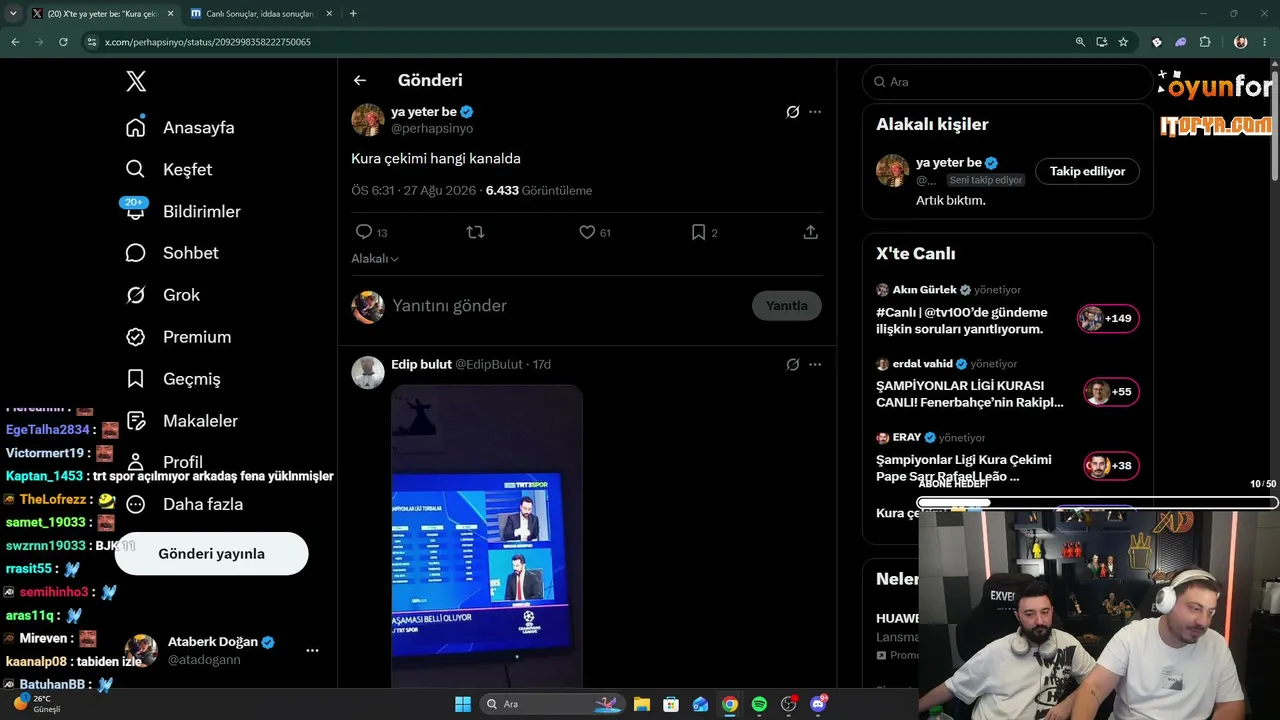Click the Grok icon on the main post
The height and width of the screenshot is (720, 1280).
tap(793, 112)
